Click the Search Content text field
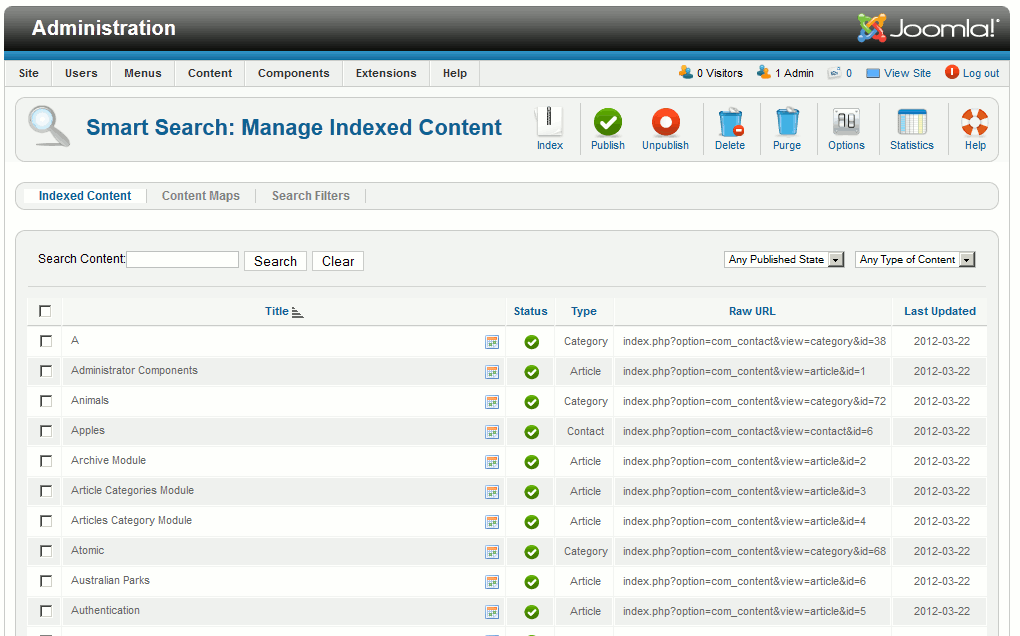The width and height of the screenshot is (1020, 636). [183, 260]
